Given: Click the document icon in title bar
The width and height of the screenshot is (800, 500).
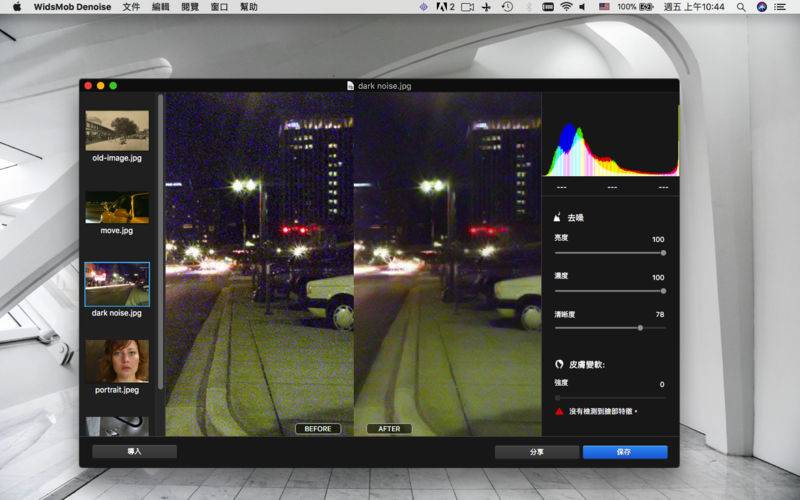Looking at the screenshot, I should point(351,86).
